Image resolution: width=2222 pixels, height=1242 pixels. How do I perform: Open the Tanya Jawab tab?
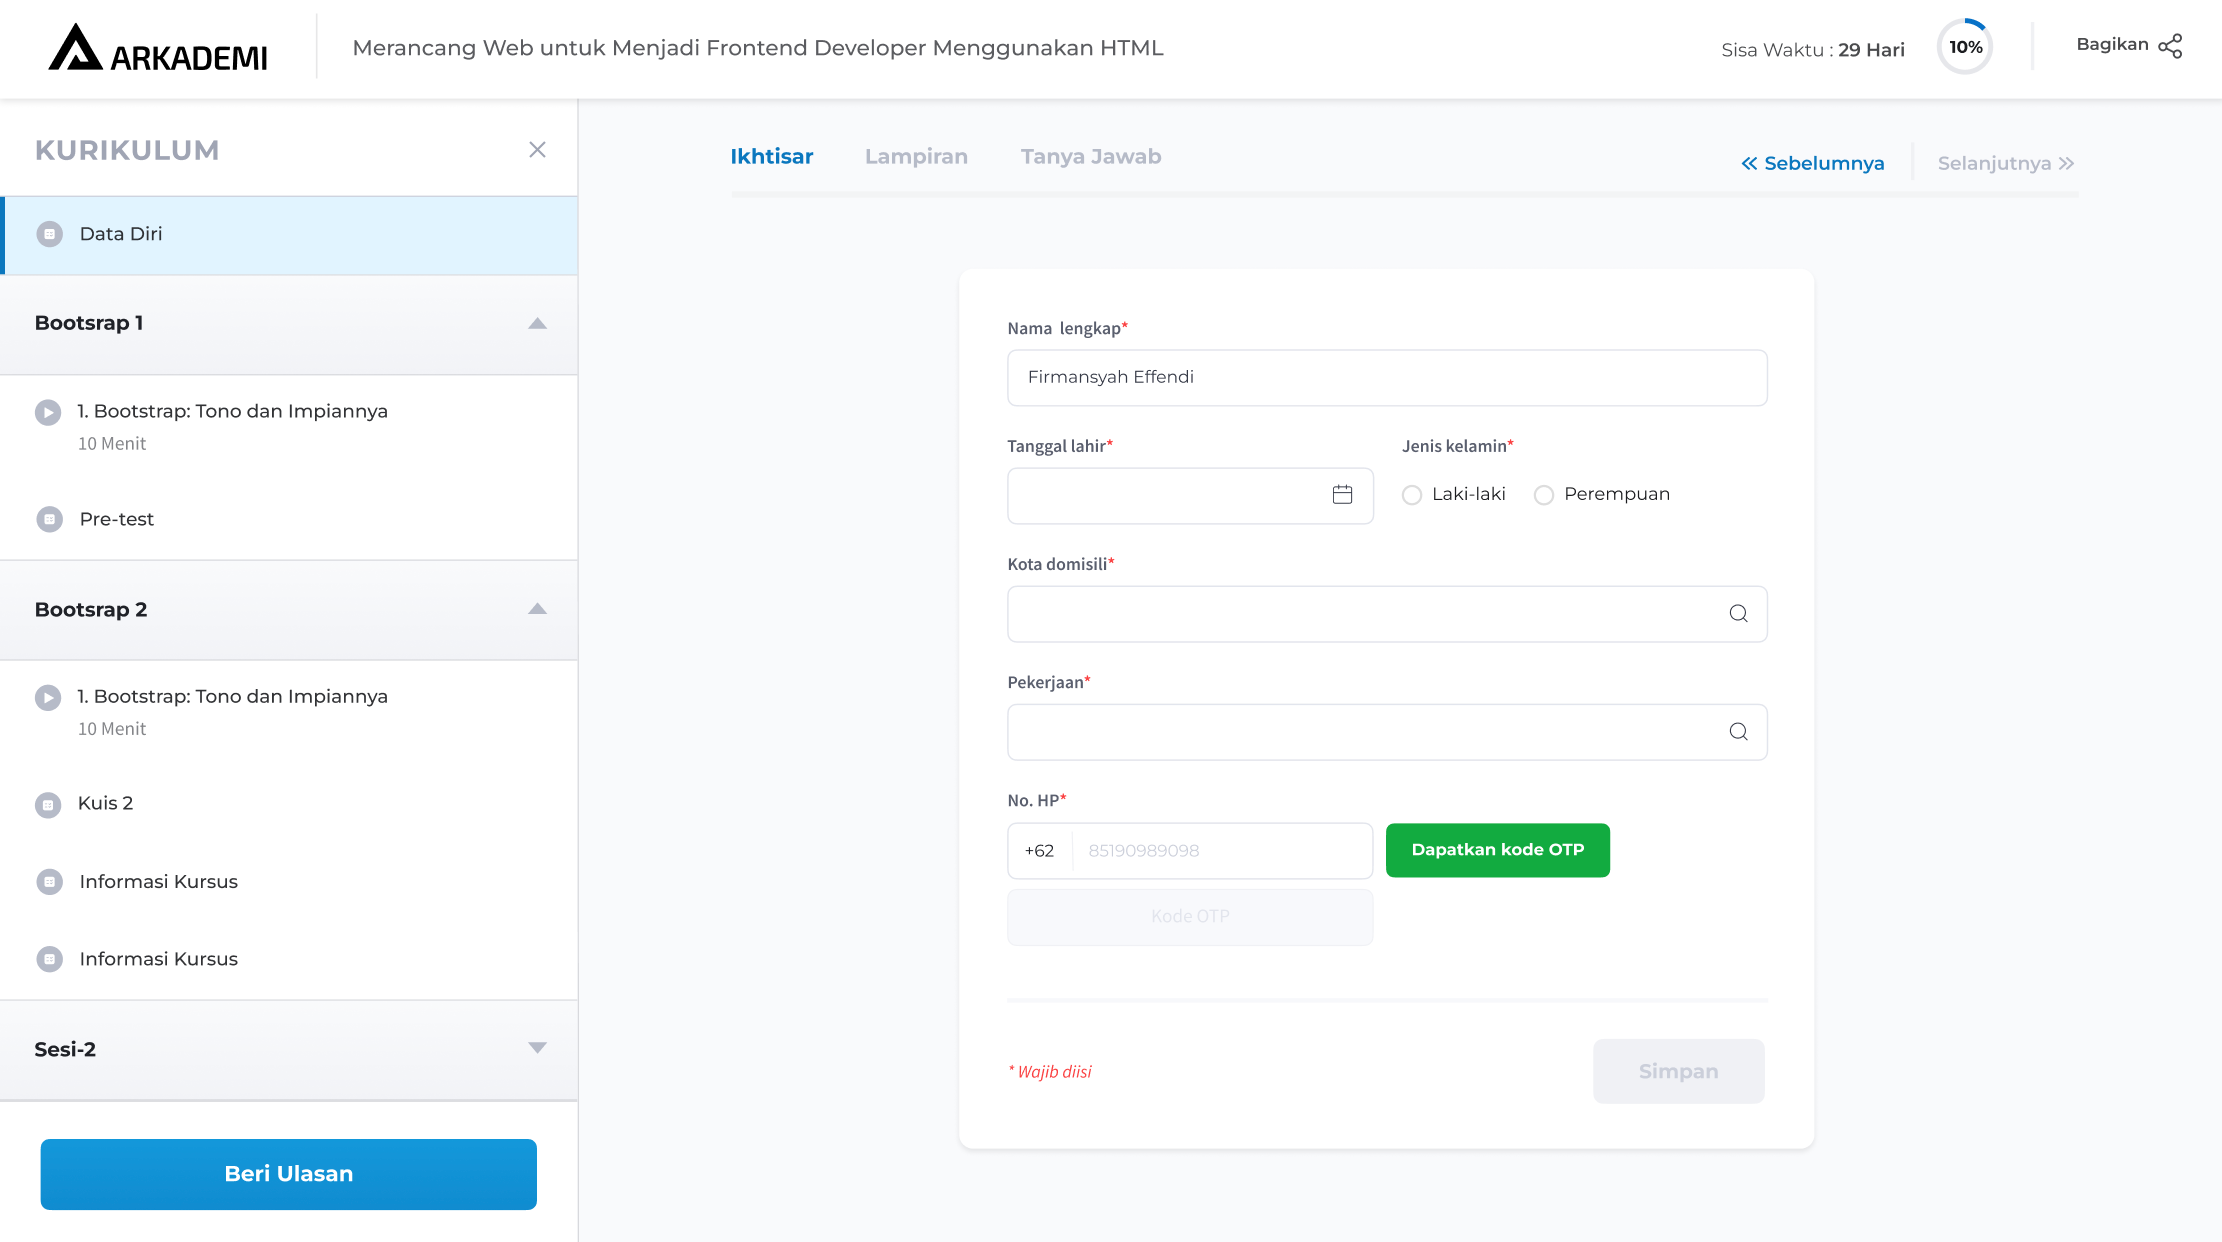click(1090, 157)
